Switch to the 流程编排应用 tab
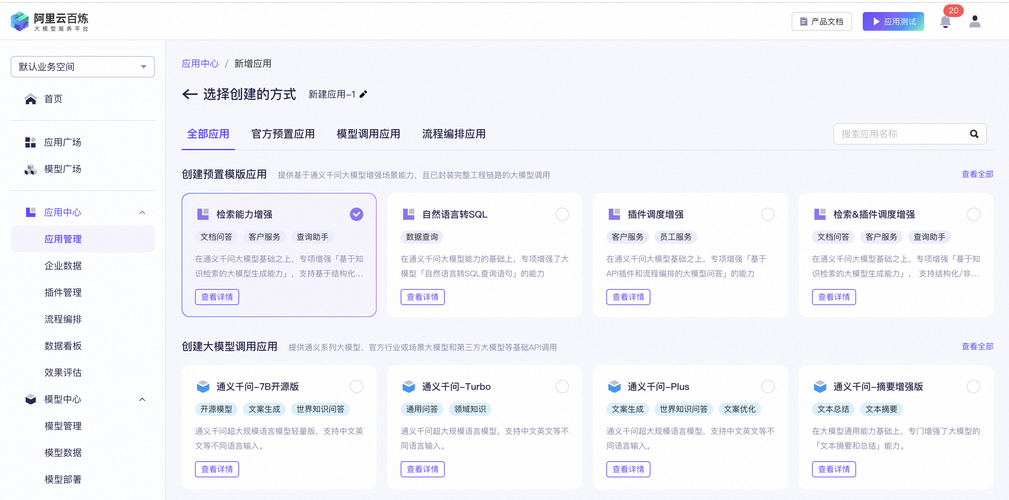 tap(454, 134)
